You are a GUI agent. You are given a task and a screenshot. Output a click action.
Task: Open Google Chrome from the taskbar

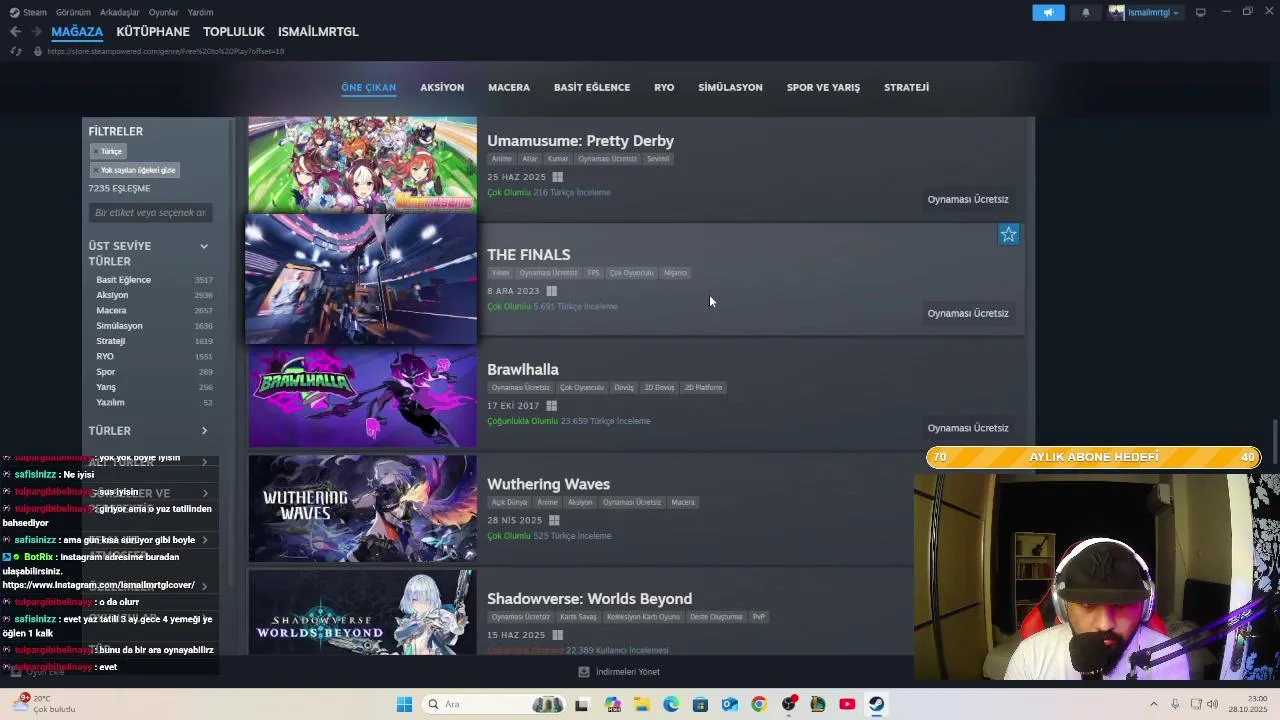[759, 704]
